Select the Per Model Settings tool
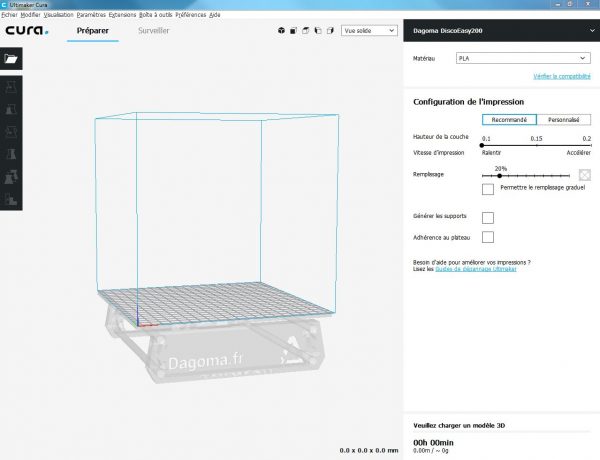The height and width of the screenshot is (460, 600). pos(11,177)
